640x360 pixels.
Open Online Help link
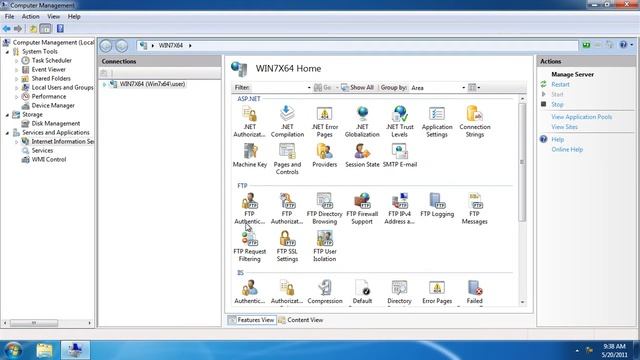(x=567, y=149)
